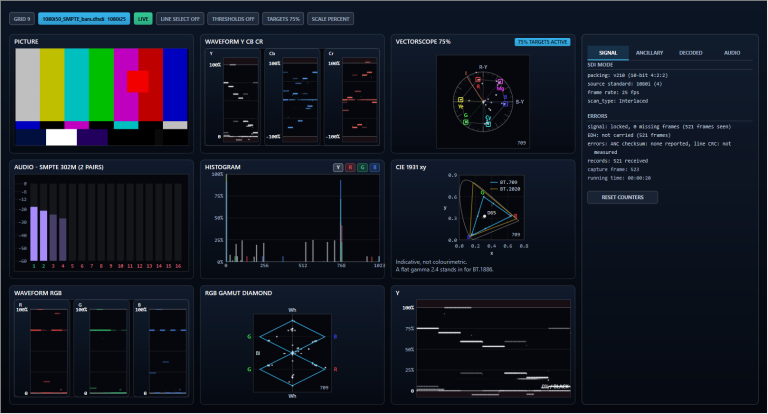Screen dimensions: 768x414
Task: Click the 'EDH: not carried' line
Action: (x=629, y=135)
